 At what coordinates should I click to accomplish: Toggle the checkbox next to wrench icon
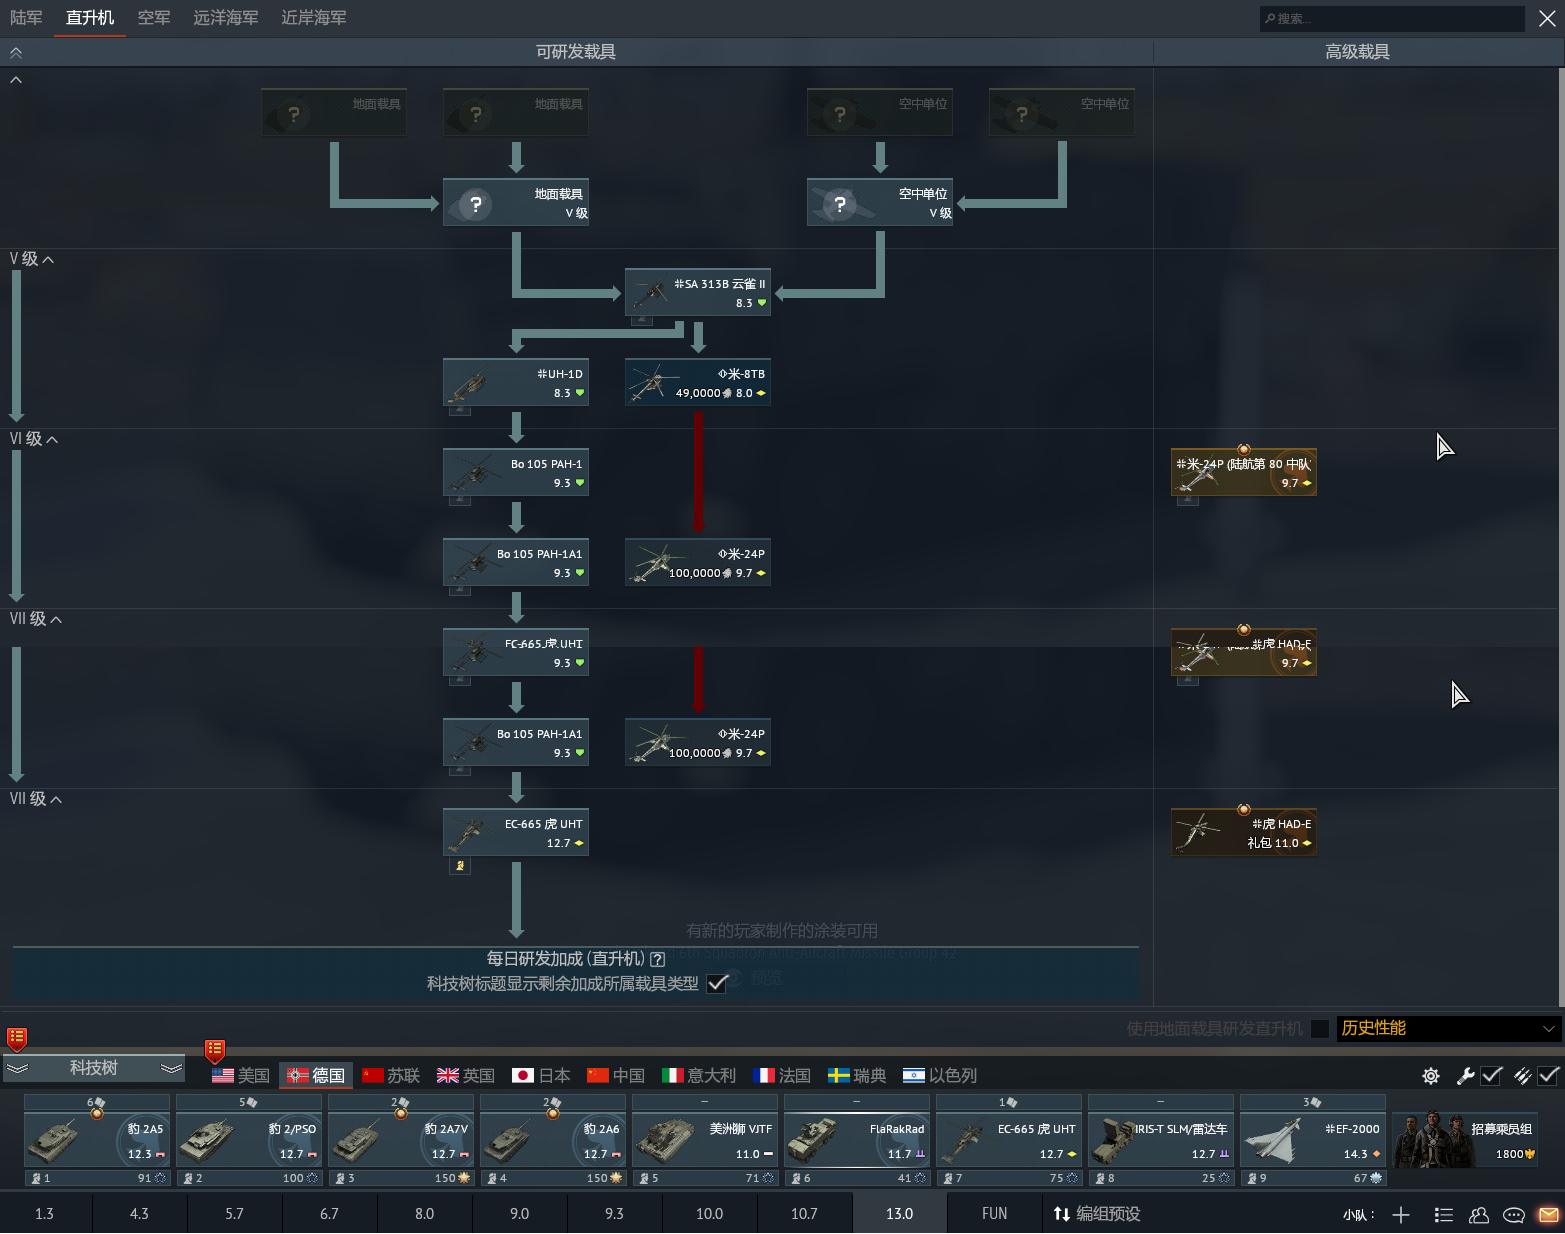[1492, 1076]
